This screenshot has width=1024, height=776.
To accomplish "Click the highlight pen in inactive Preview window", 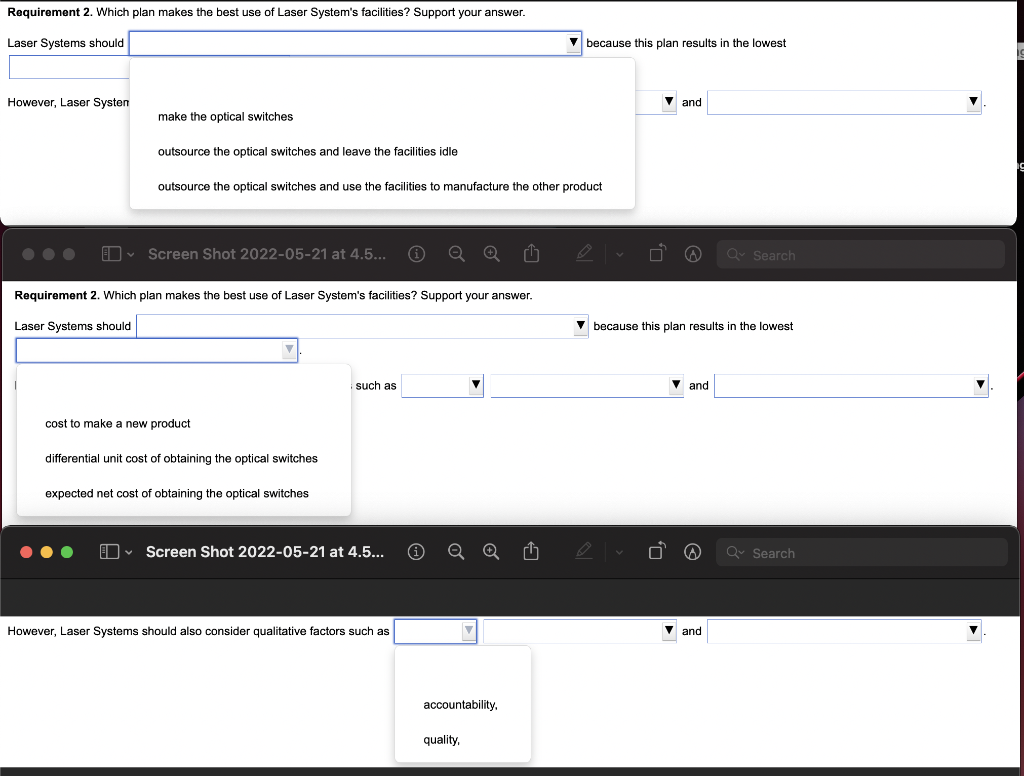I will click(x=584, y=253).
